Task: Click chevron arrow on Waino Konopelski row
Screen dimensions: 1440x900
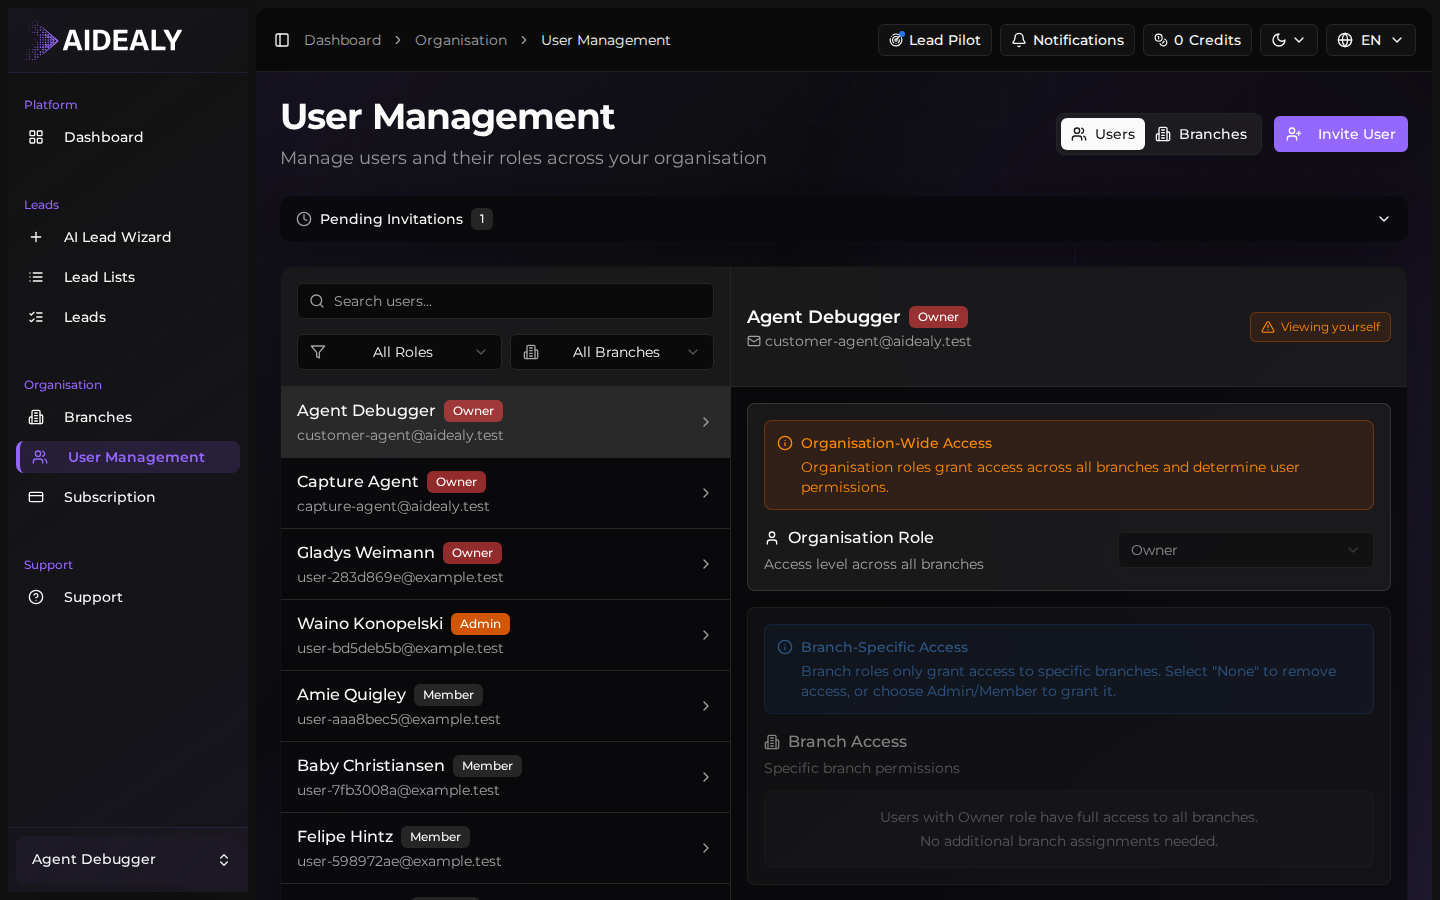Action: coord(706,635)
